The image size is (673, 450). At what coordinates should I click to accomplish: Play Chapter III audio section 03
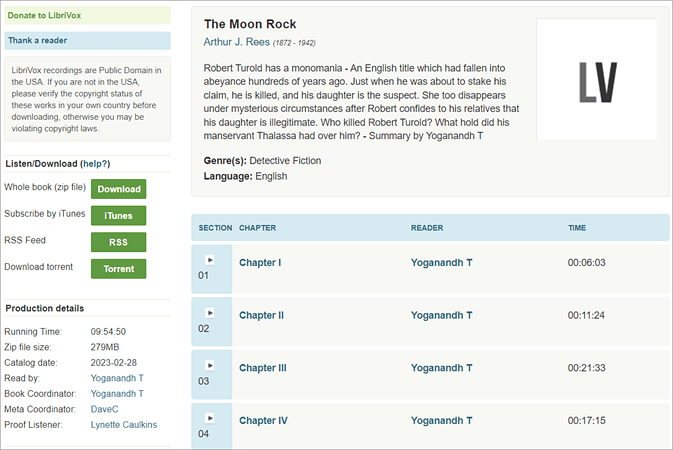[x=210, y=364]
